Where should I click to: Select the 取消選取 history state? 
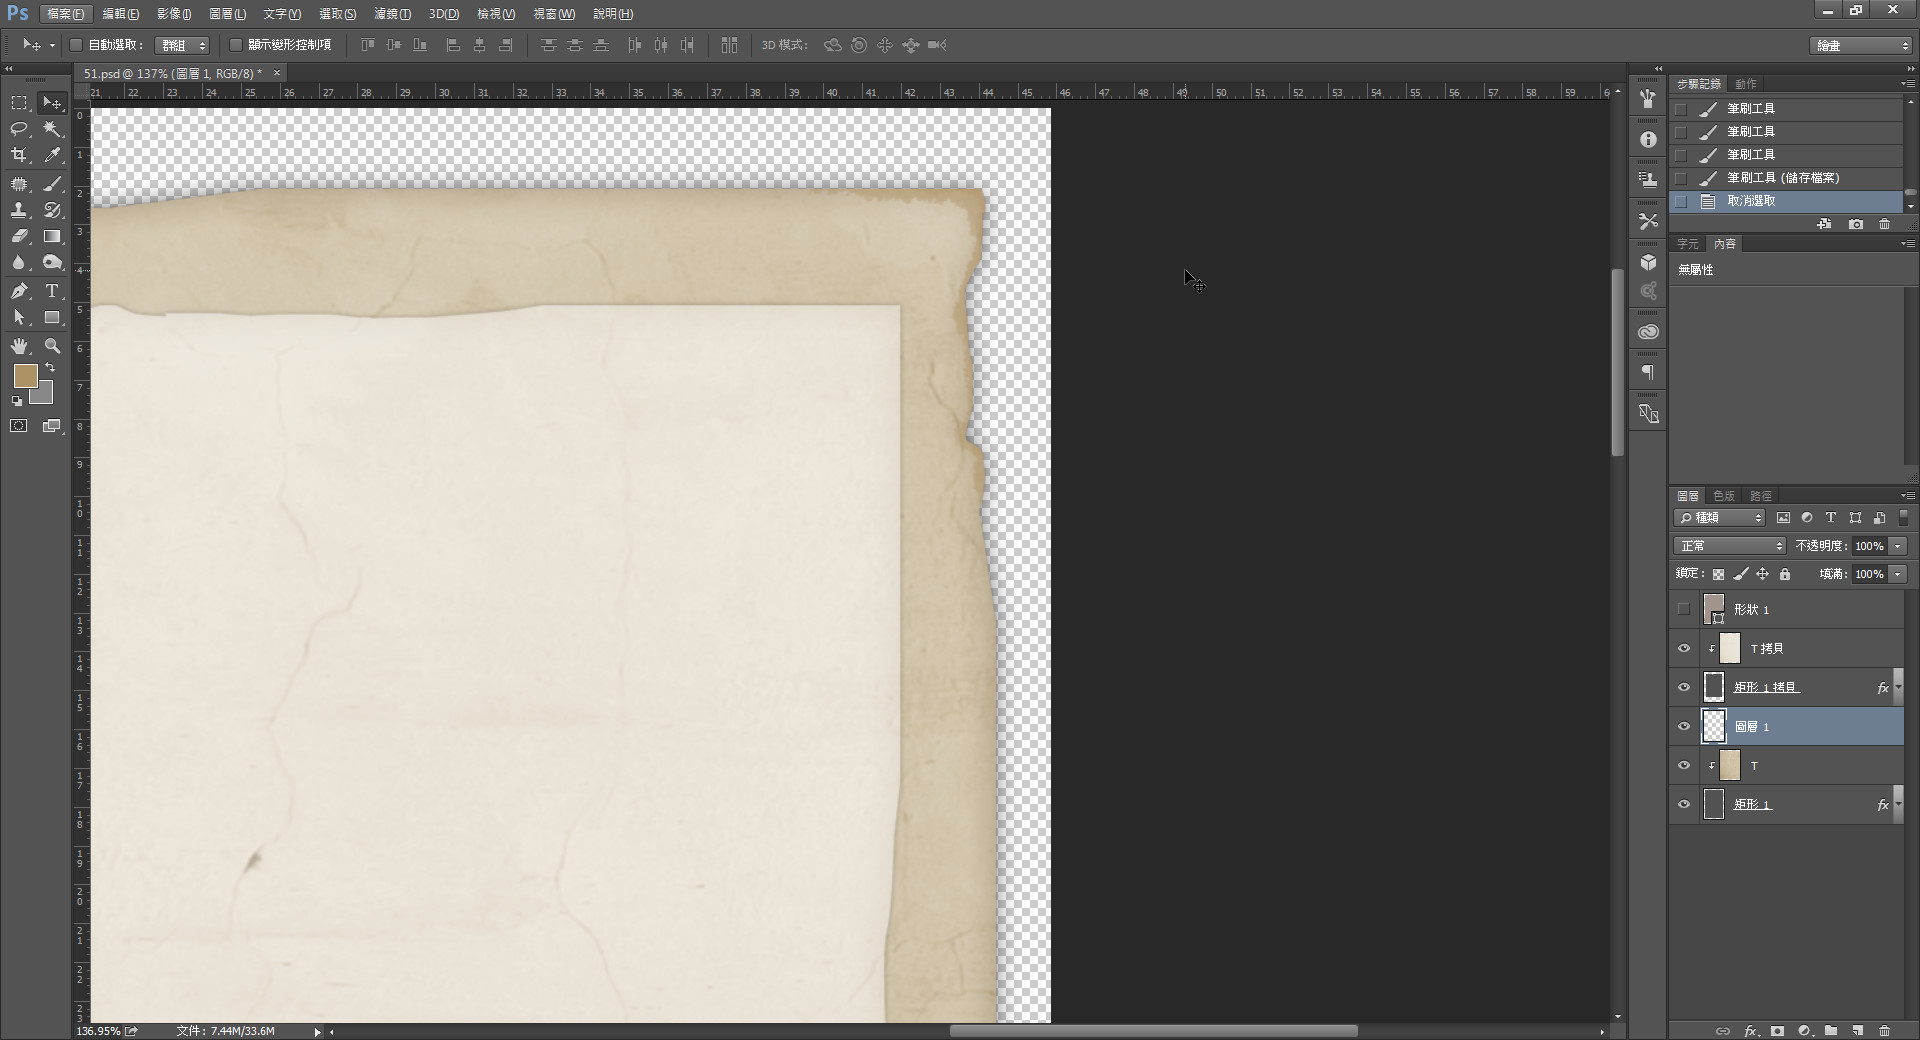[x=1751, y=201]
